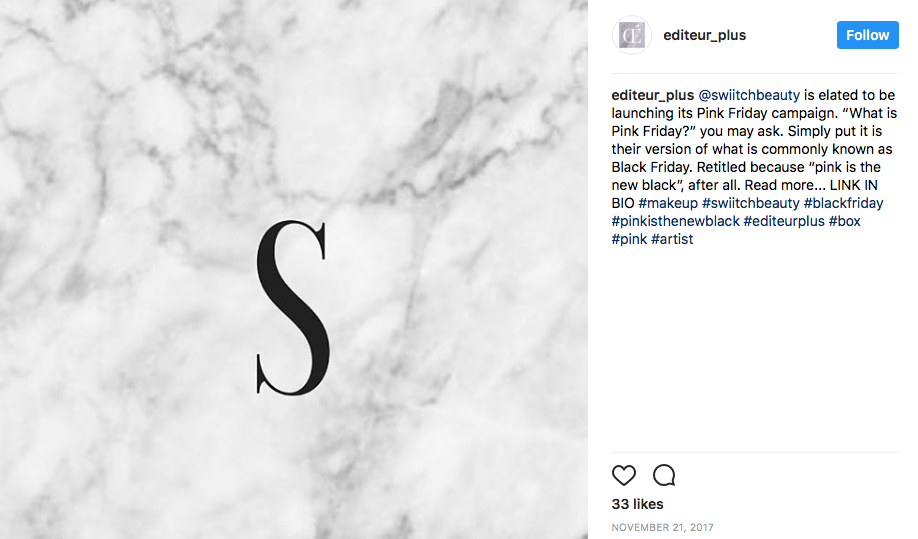Viewport: 918px width, 539px height.
Task: Click the large S logo letter
Action: [x=293, y=308]
